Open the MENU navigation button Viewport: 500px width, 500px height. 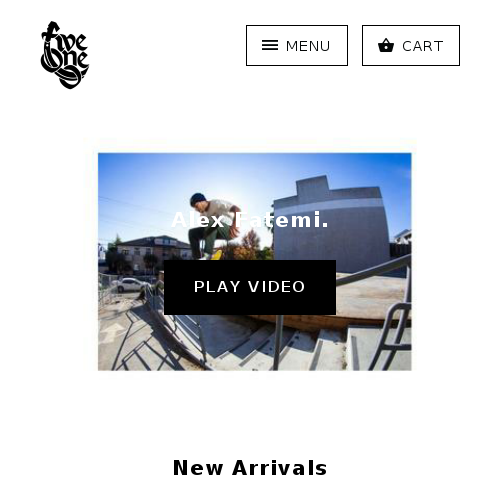(x=297, y=45)
